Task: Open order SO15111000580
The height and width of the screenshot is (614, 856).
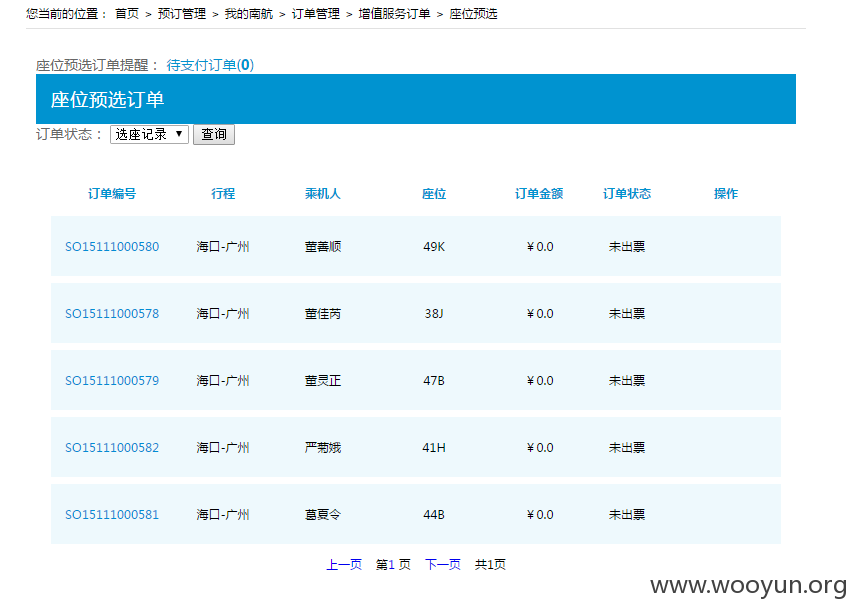Action: click(x=112, y=247)
